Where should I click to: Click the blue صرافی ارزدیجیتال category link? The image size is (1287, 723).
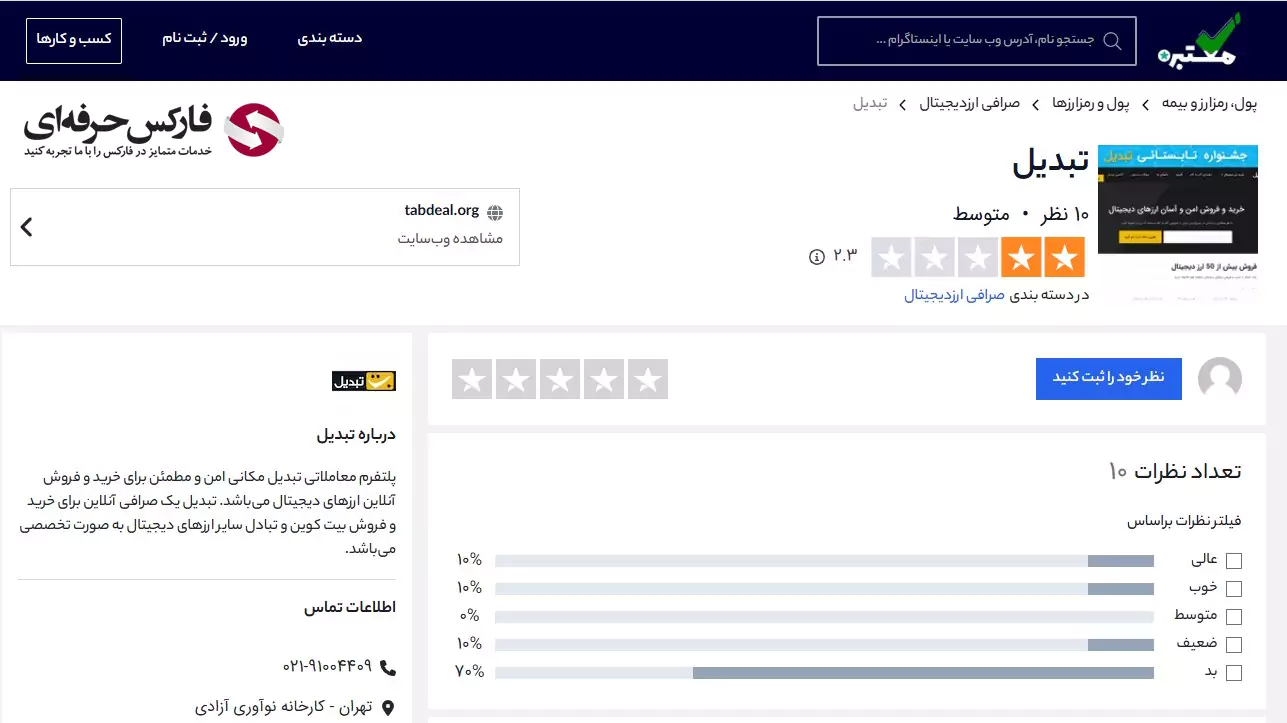[x=954, y=295]
